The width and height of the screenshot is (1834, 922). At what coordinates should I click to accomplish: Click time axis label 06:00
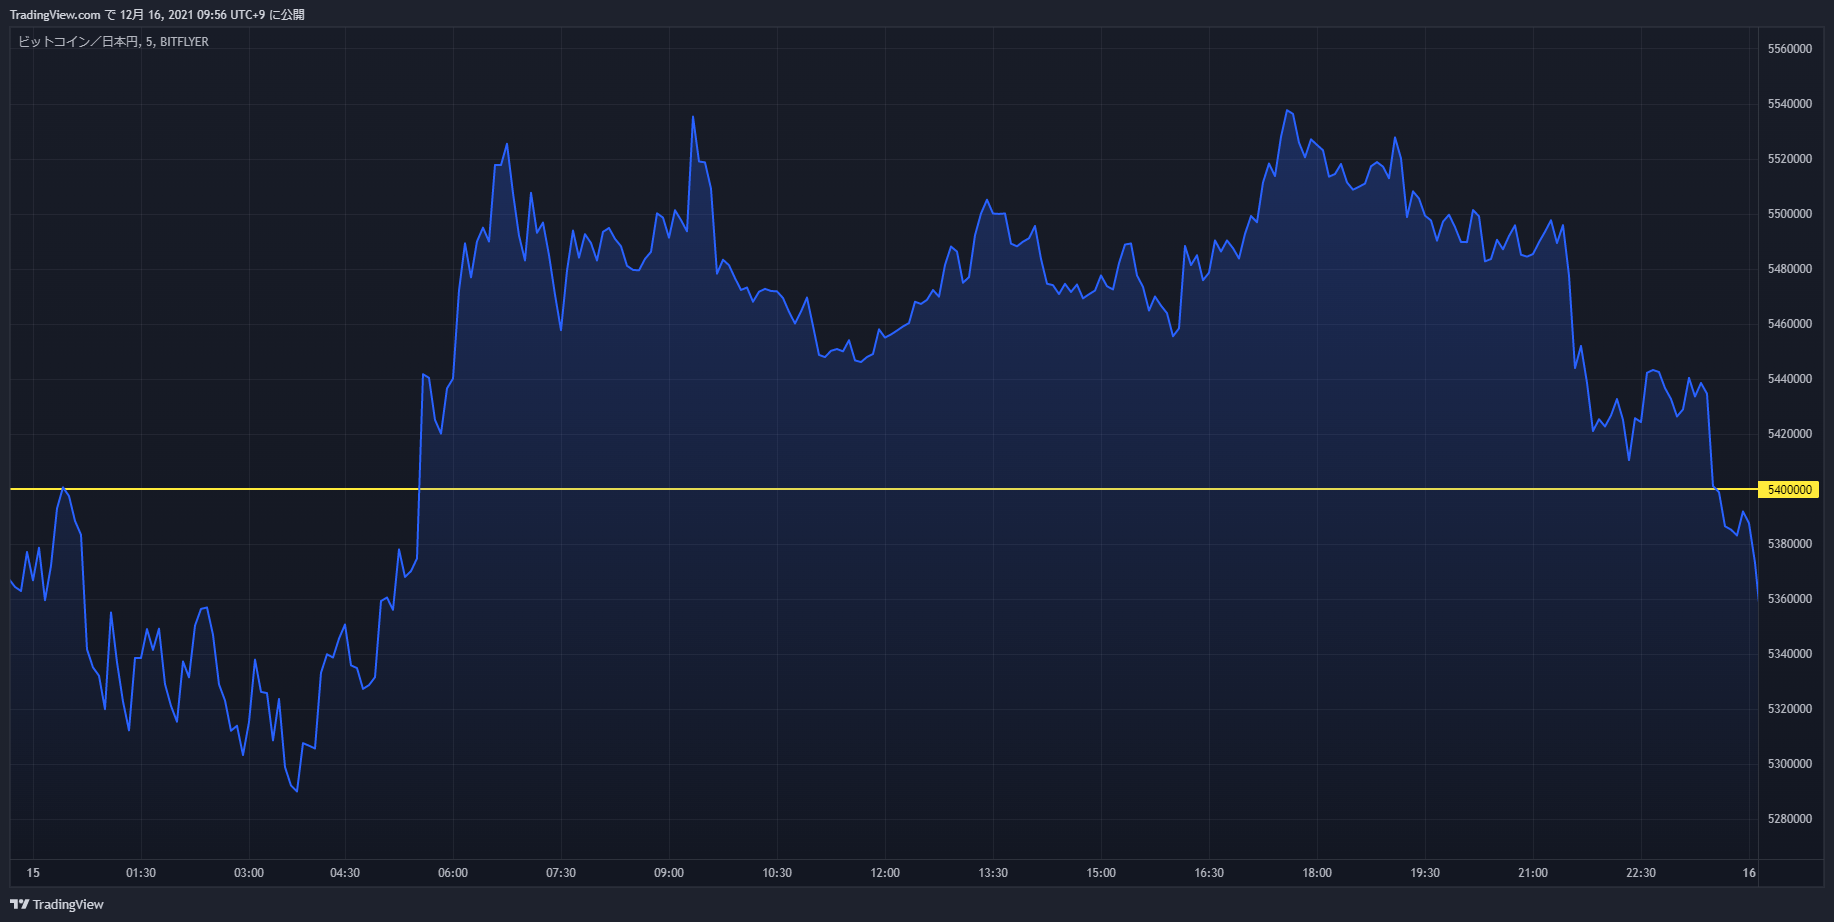point(453,873)
